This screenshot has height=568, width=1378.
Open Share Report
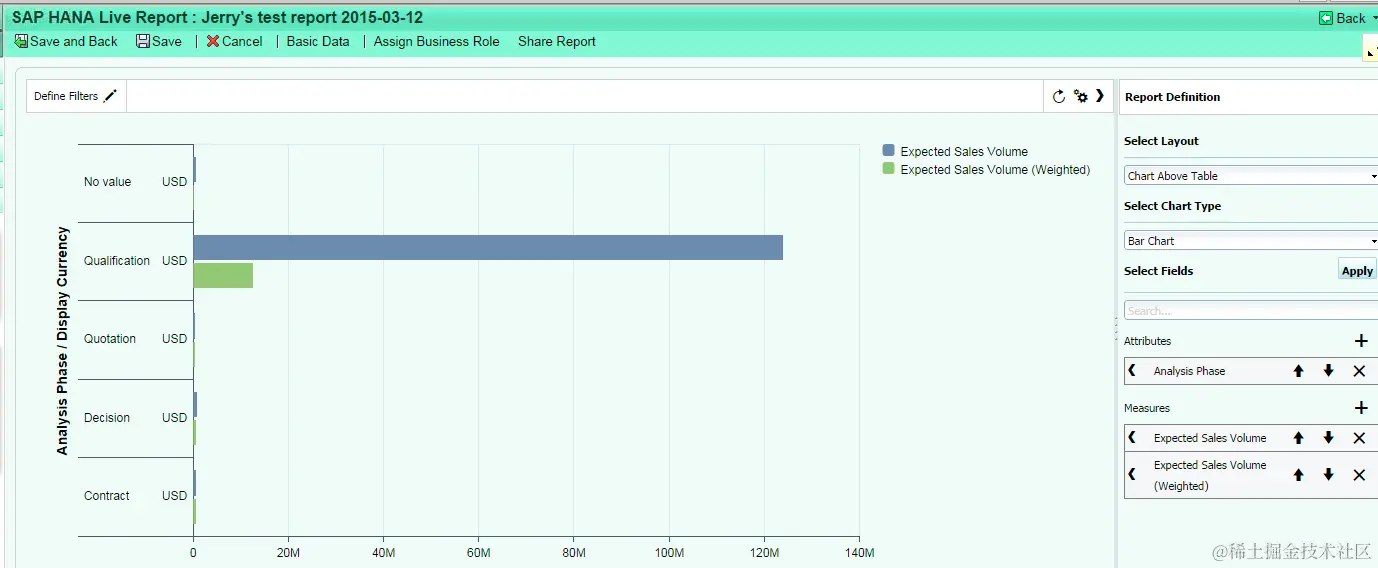coord(557,41)
